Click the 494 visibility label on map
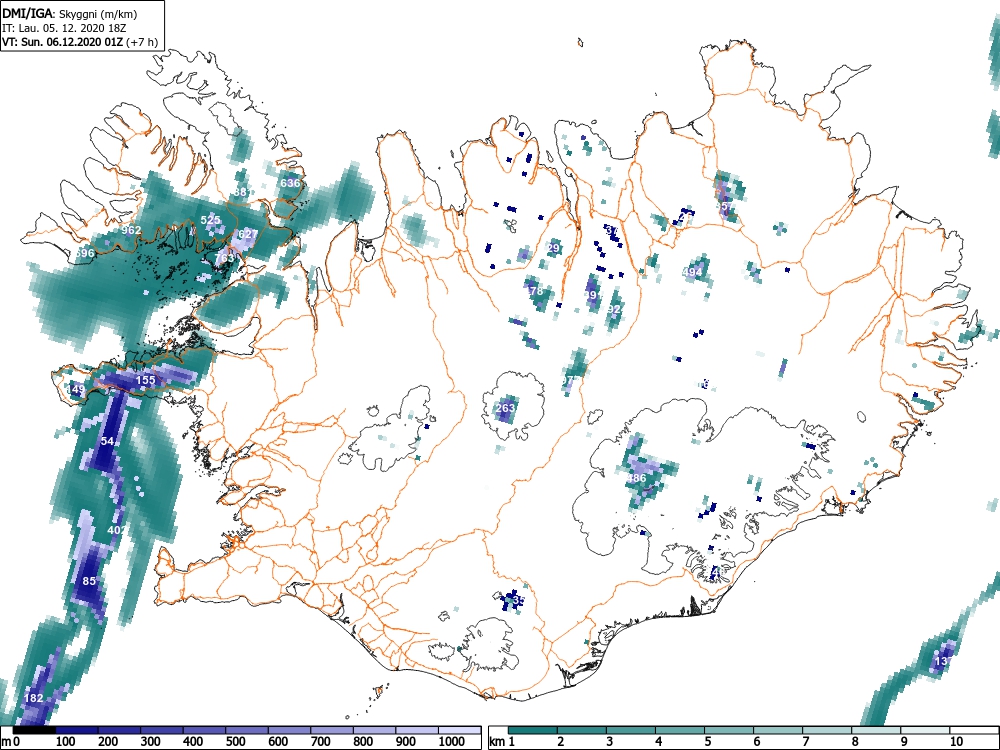The image size is (1000, 750). tap(693, 272)
